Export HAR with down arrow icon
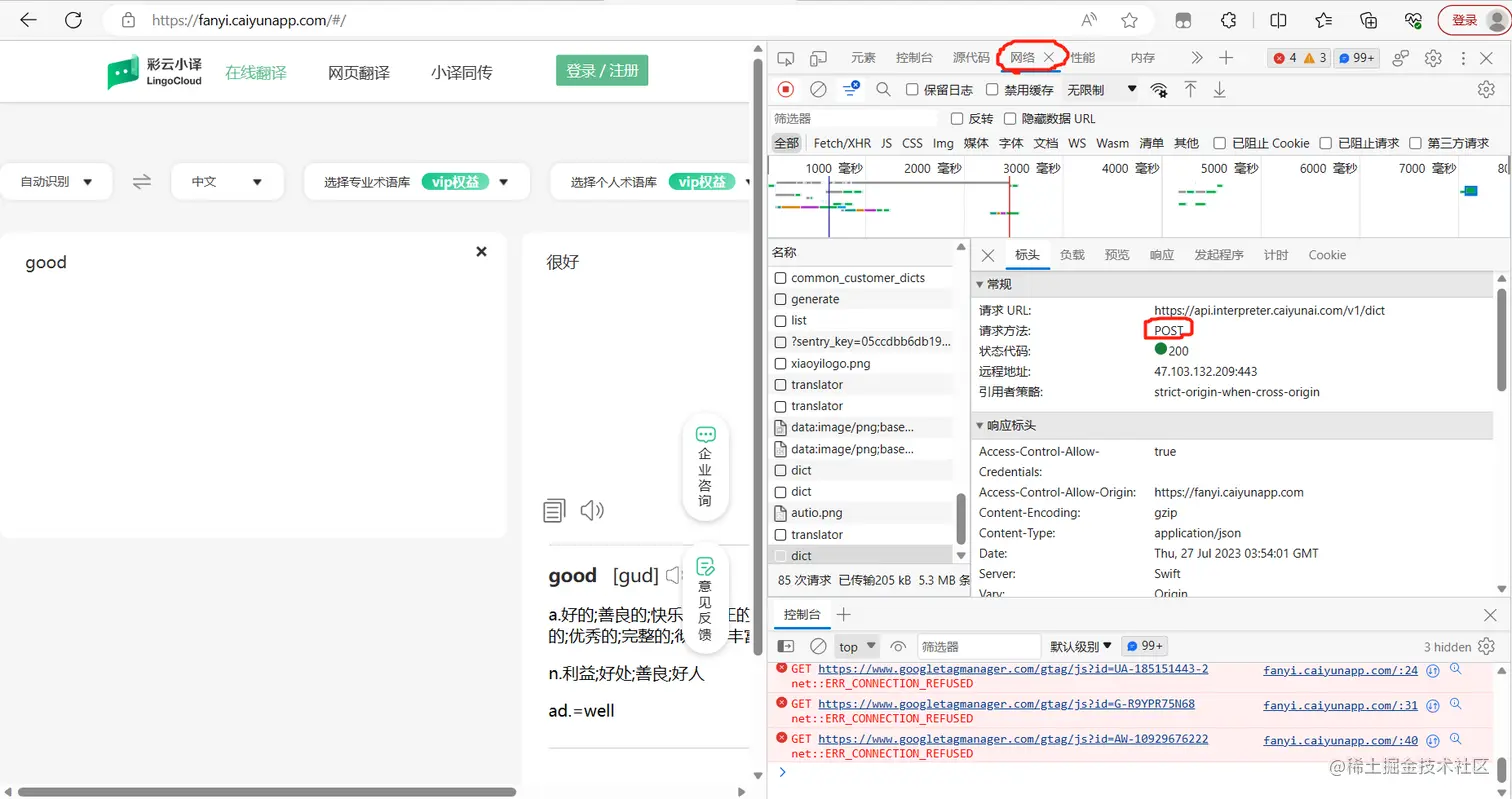 (x=1219, y=89)
